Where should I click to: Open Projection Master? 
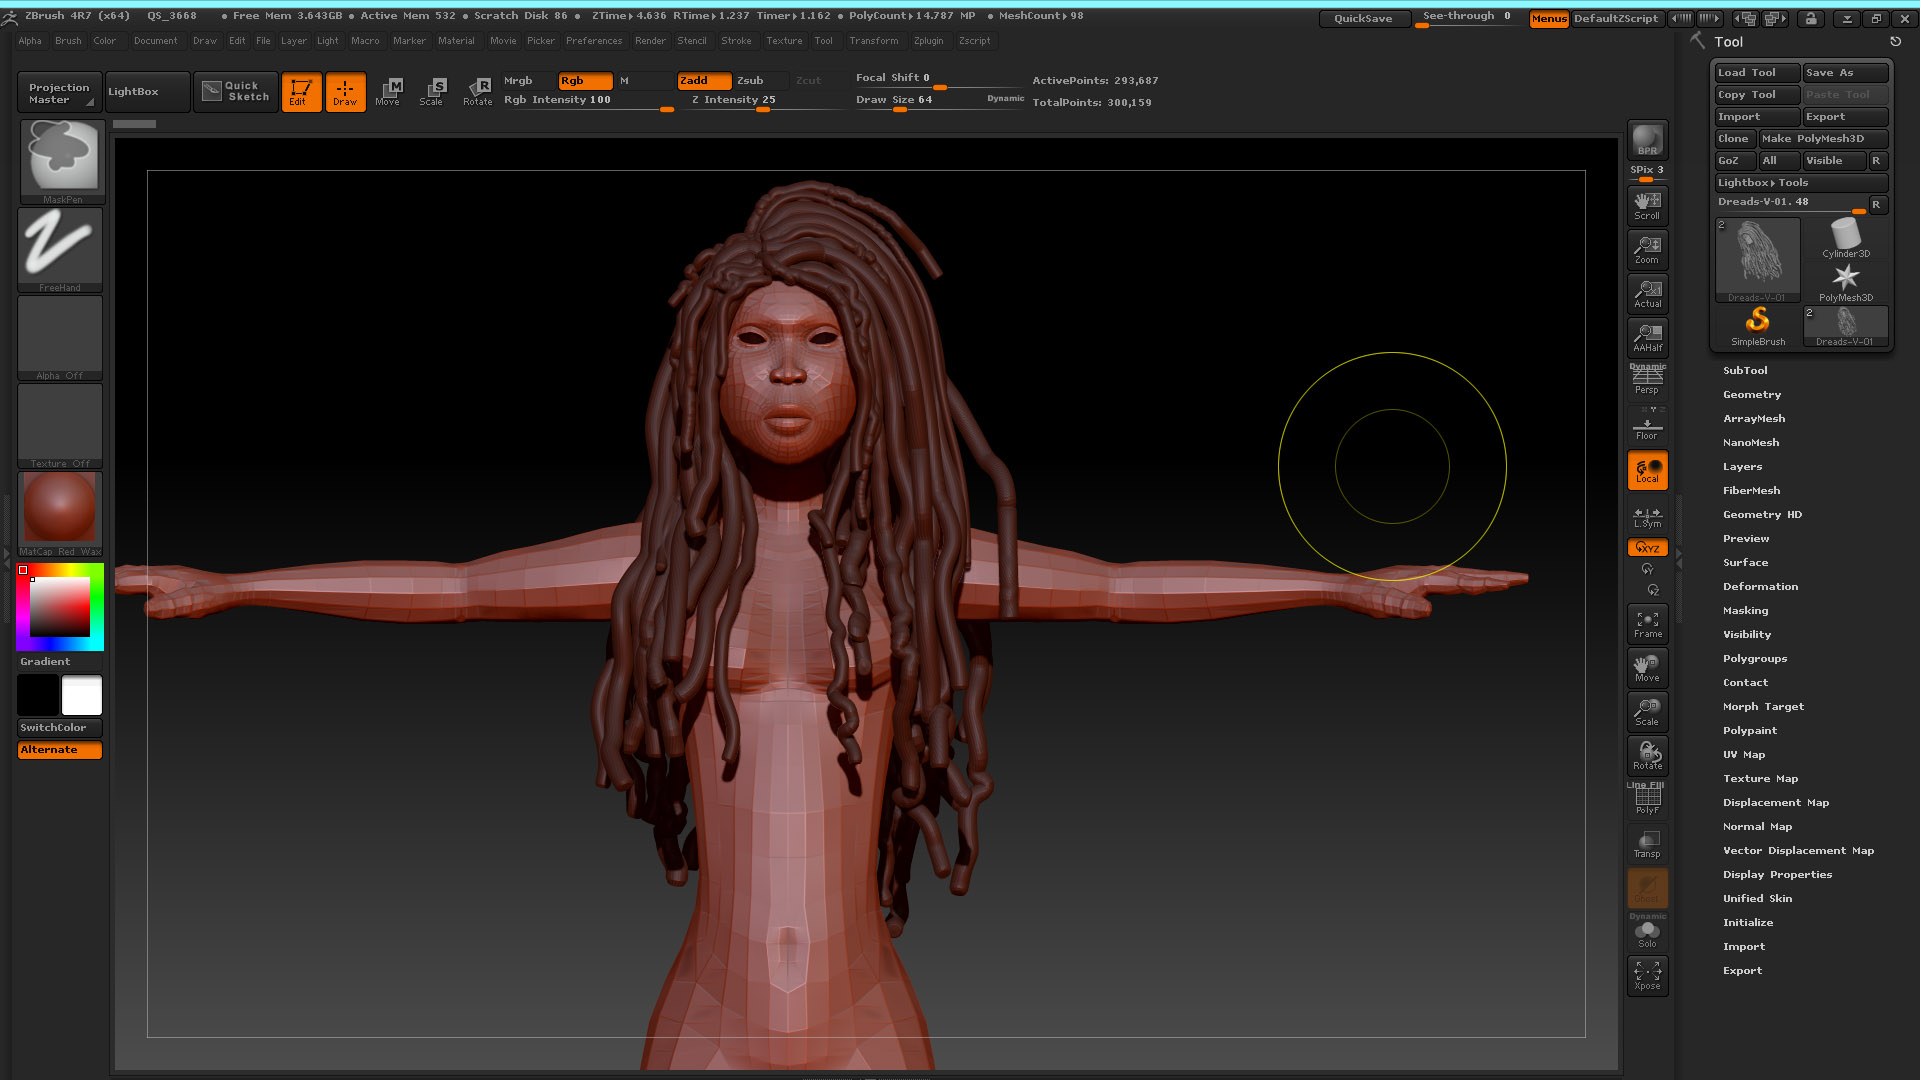click(x=60, y=92)
